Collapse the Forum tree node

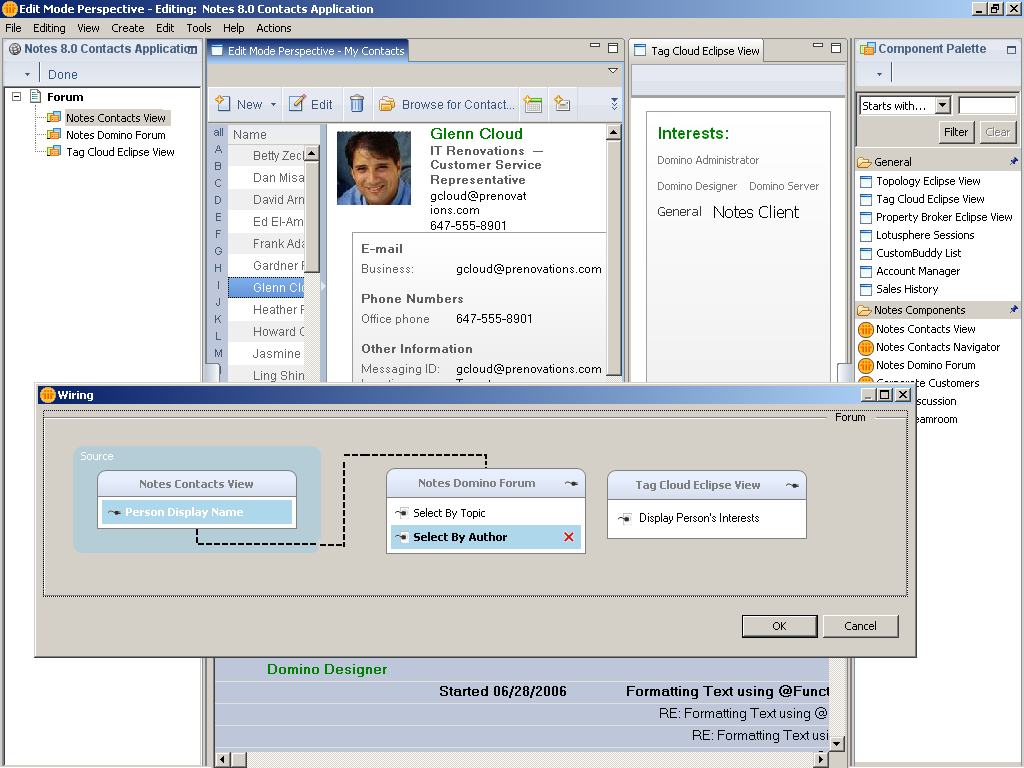click(17, 97)
